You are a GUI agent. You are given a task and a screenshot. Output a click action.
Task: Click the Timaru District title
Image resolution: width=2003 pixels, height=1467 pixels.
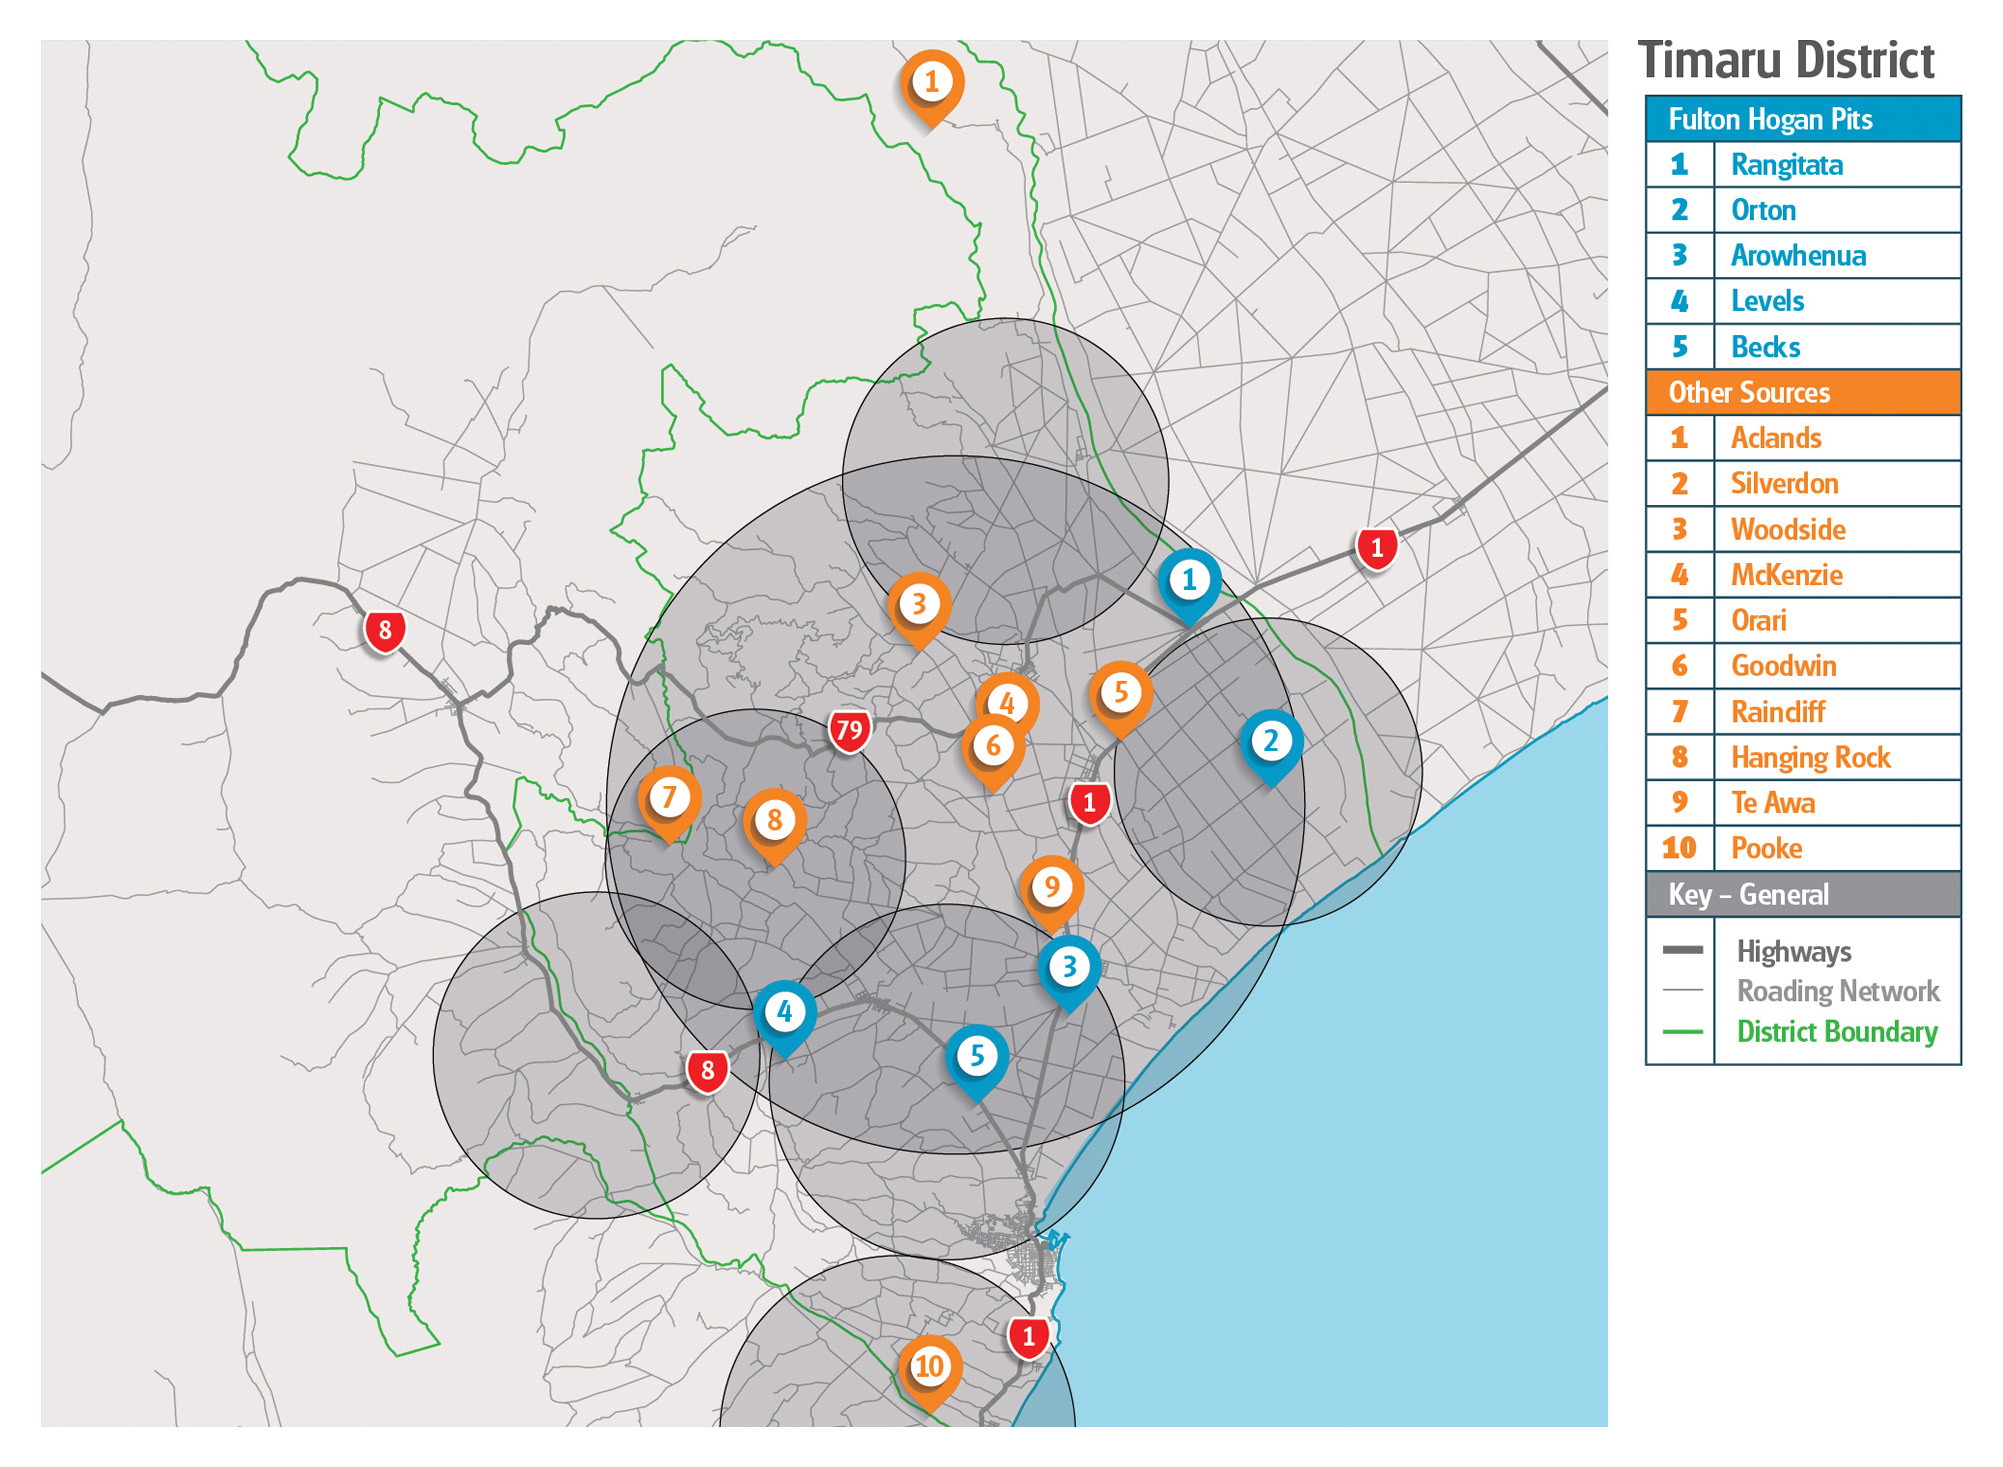pyautogui.click(x=1786, y=60)
